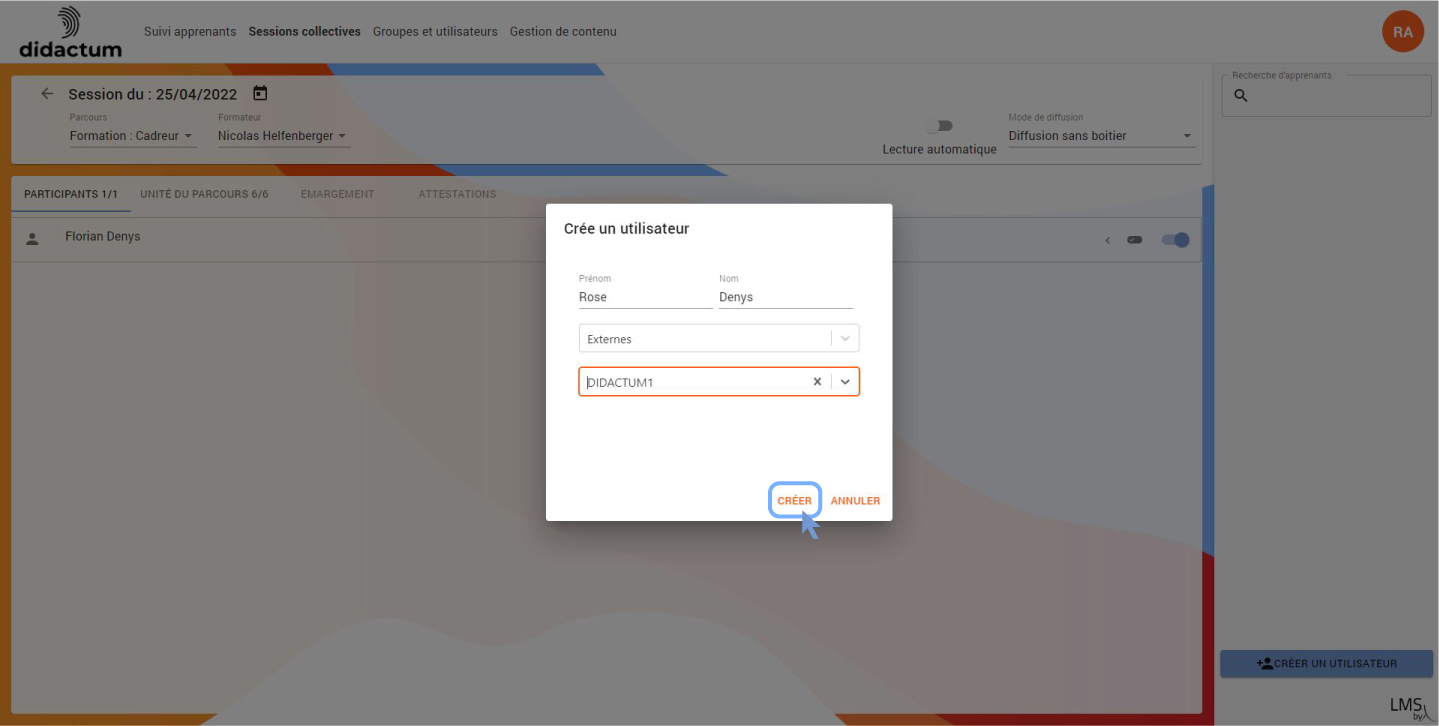Open the RA user avatar menu

click(x=1402, y=32)
